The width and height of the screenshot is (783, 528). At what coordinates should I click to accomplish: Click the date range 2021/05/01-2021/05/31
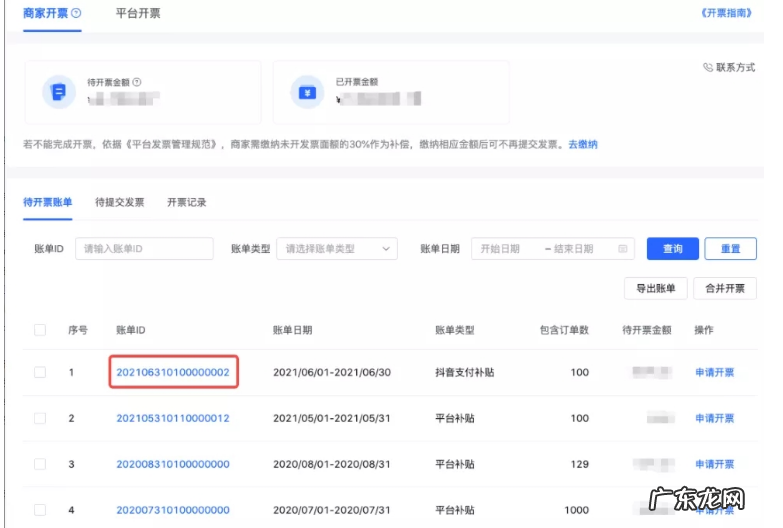(332, 418)
